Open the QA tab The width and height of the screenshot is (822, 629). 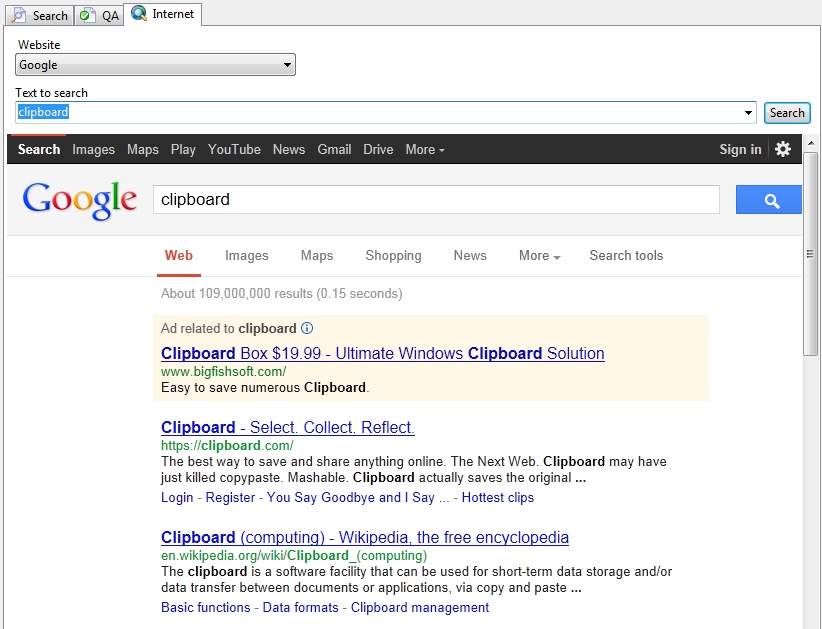(100, 15)
